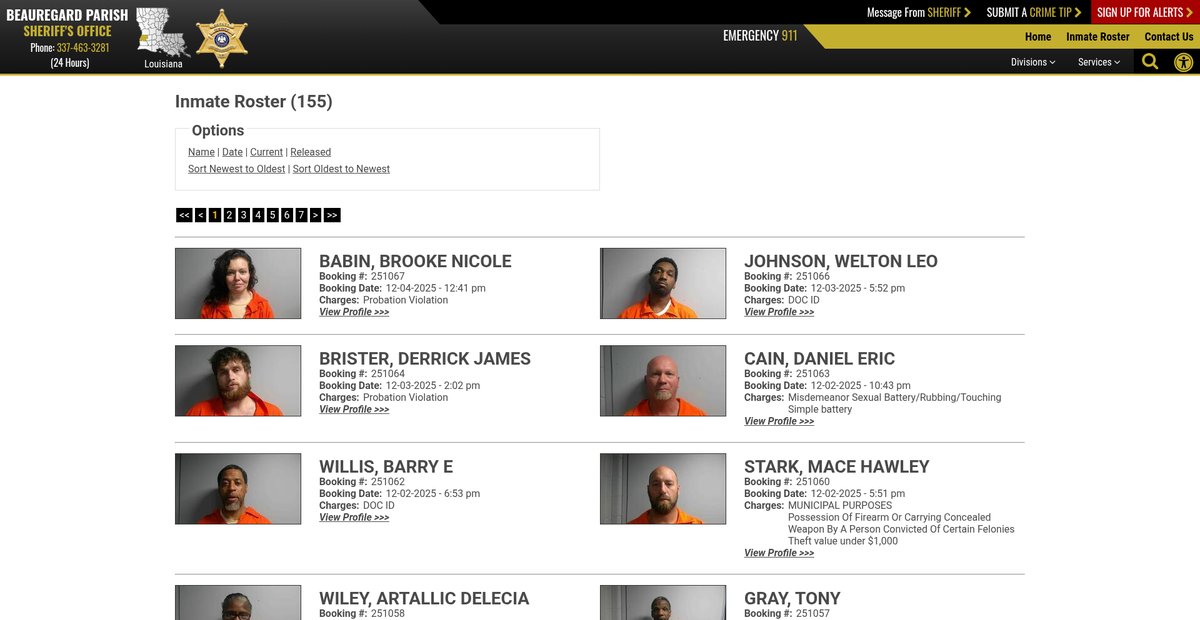Sort the roster by Name
1200x620 pixels.
[x=201, y=152]
